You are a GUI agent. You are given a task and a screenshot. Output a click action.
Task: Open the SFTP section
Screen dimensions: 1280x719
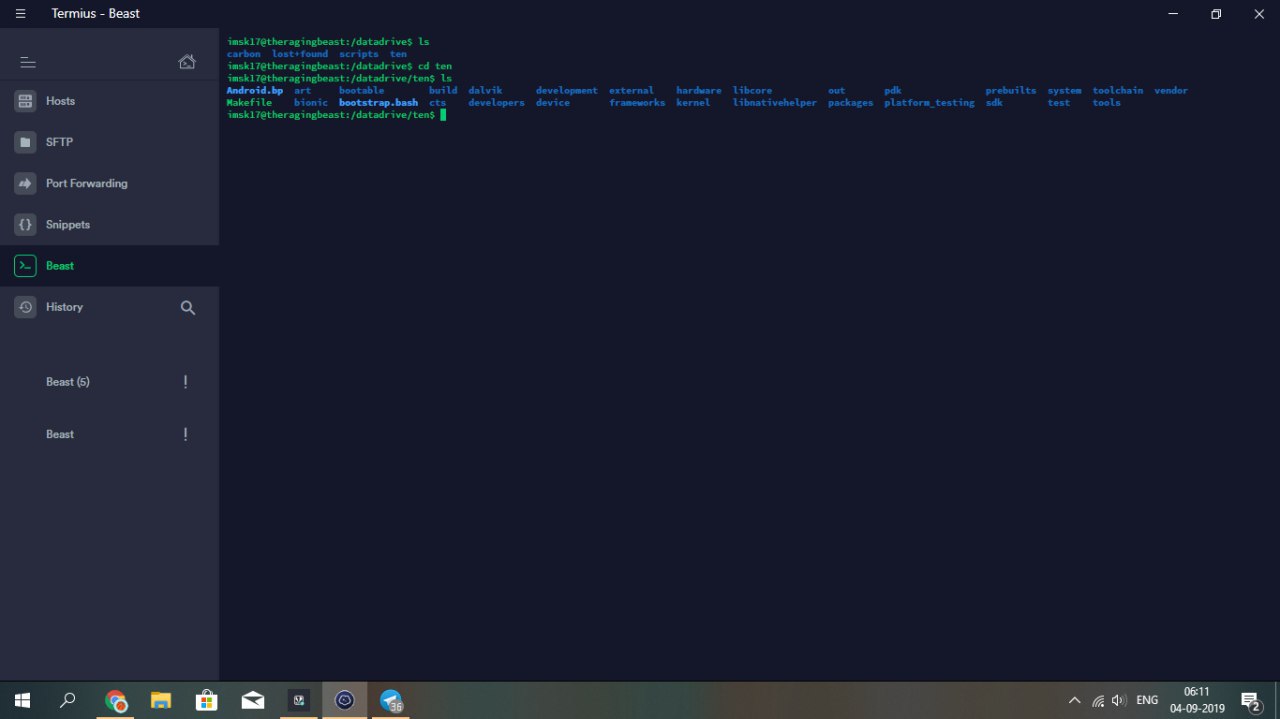pyautogui.click(x=109, y=142)
